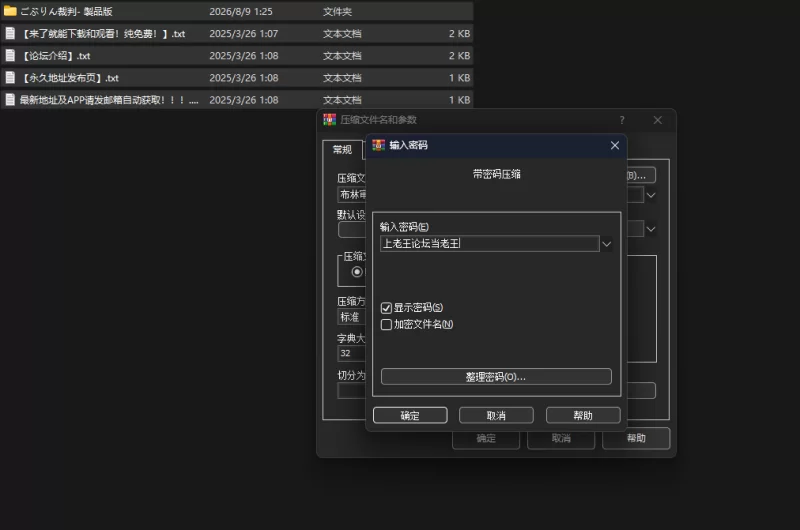This screenshot has width=800, height=530.
Task: Close the 输入密码 dialog
Action: 615,145
